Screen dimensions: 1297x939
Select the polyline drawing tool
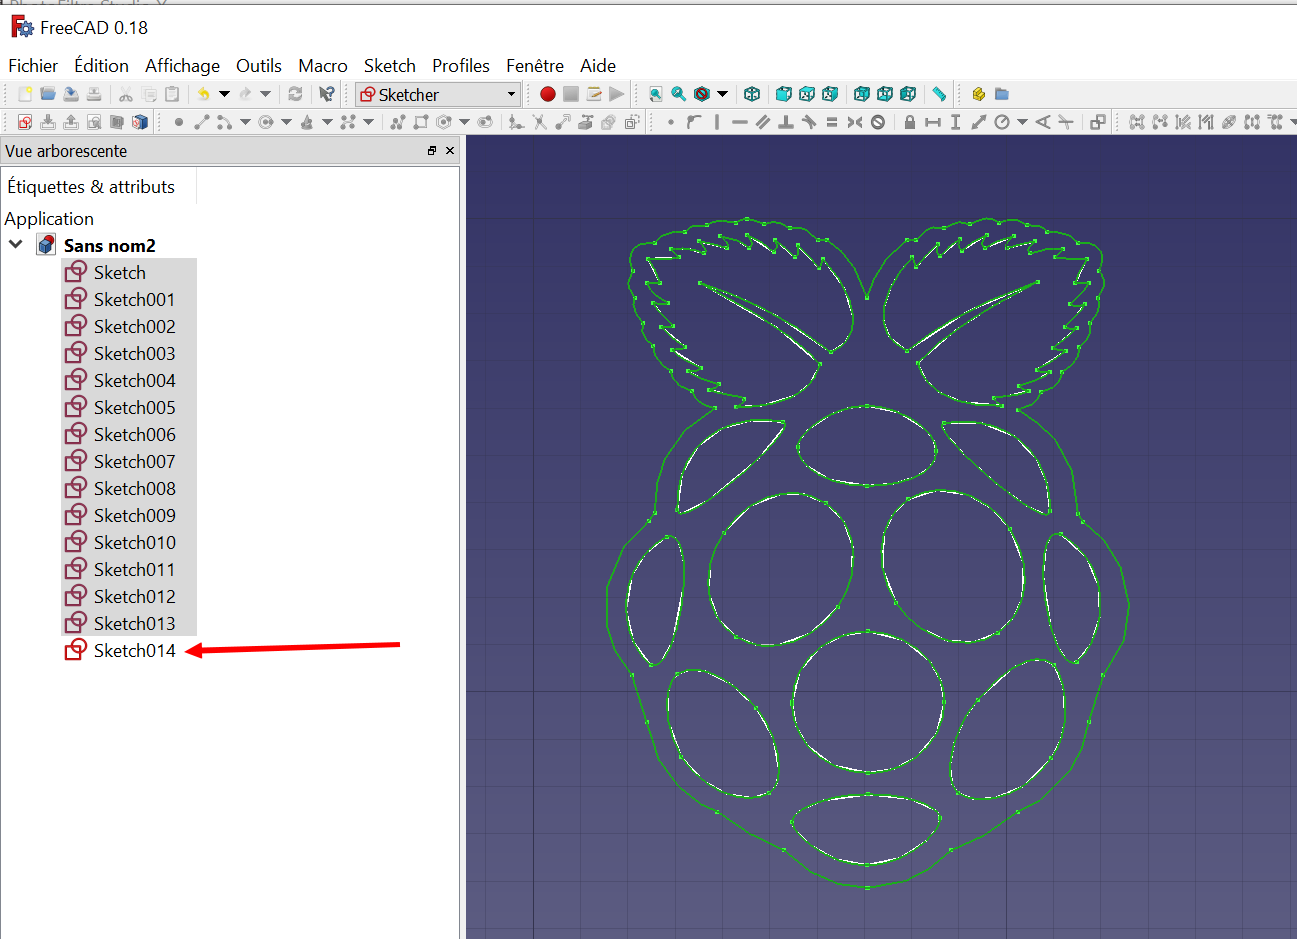point(397,122)
